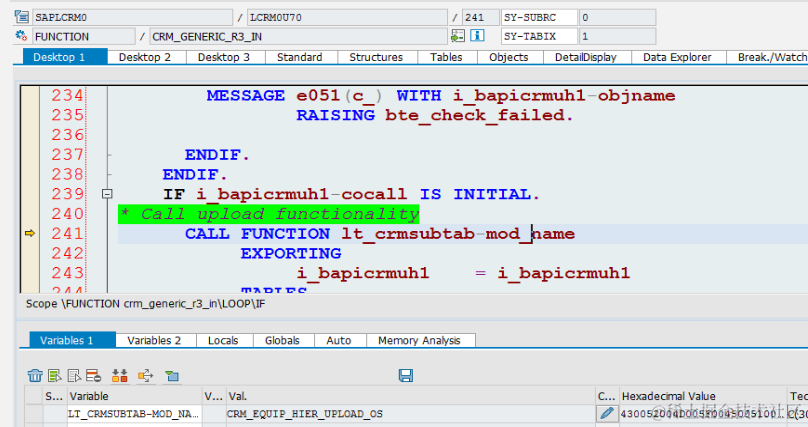Click the trash can delete variables icon
The width and height of the screenshot is (808, 427).
click(x=35, y=375)
